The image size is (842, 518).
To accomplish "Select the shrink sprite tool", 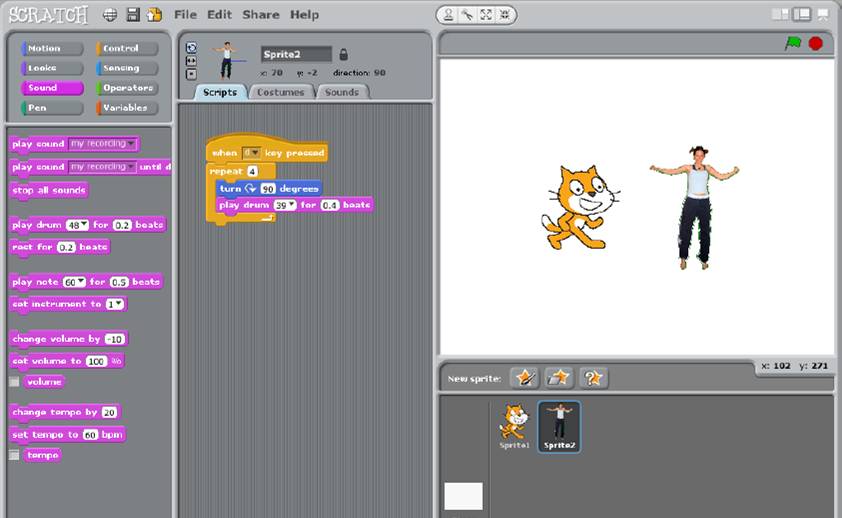I will [505, 15].
